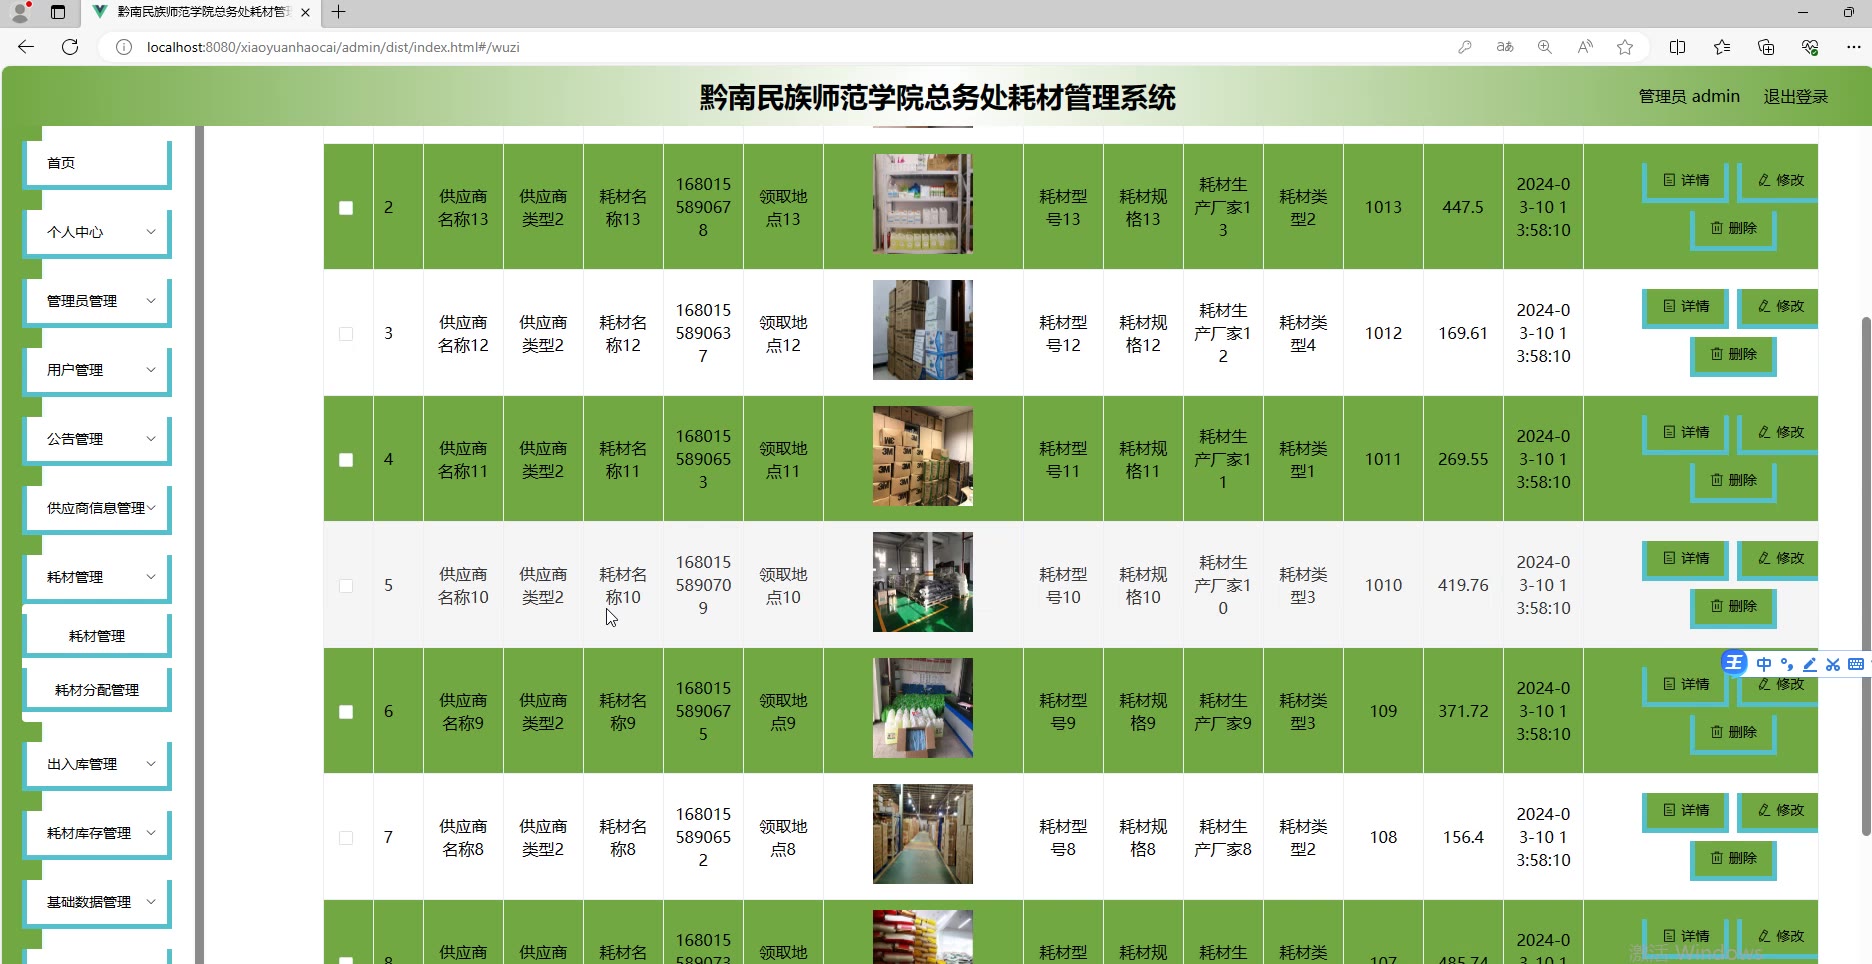1872x964 pixels.
Task: Open a new browser tab
Action: (x=339, y=12)
